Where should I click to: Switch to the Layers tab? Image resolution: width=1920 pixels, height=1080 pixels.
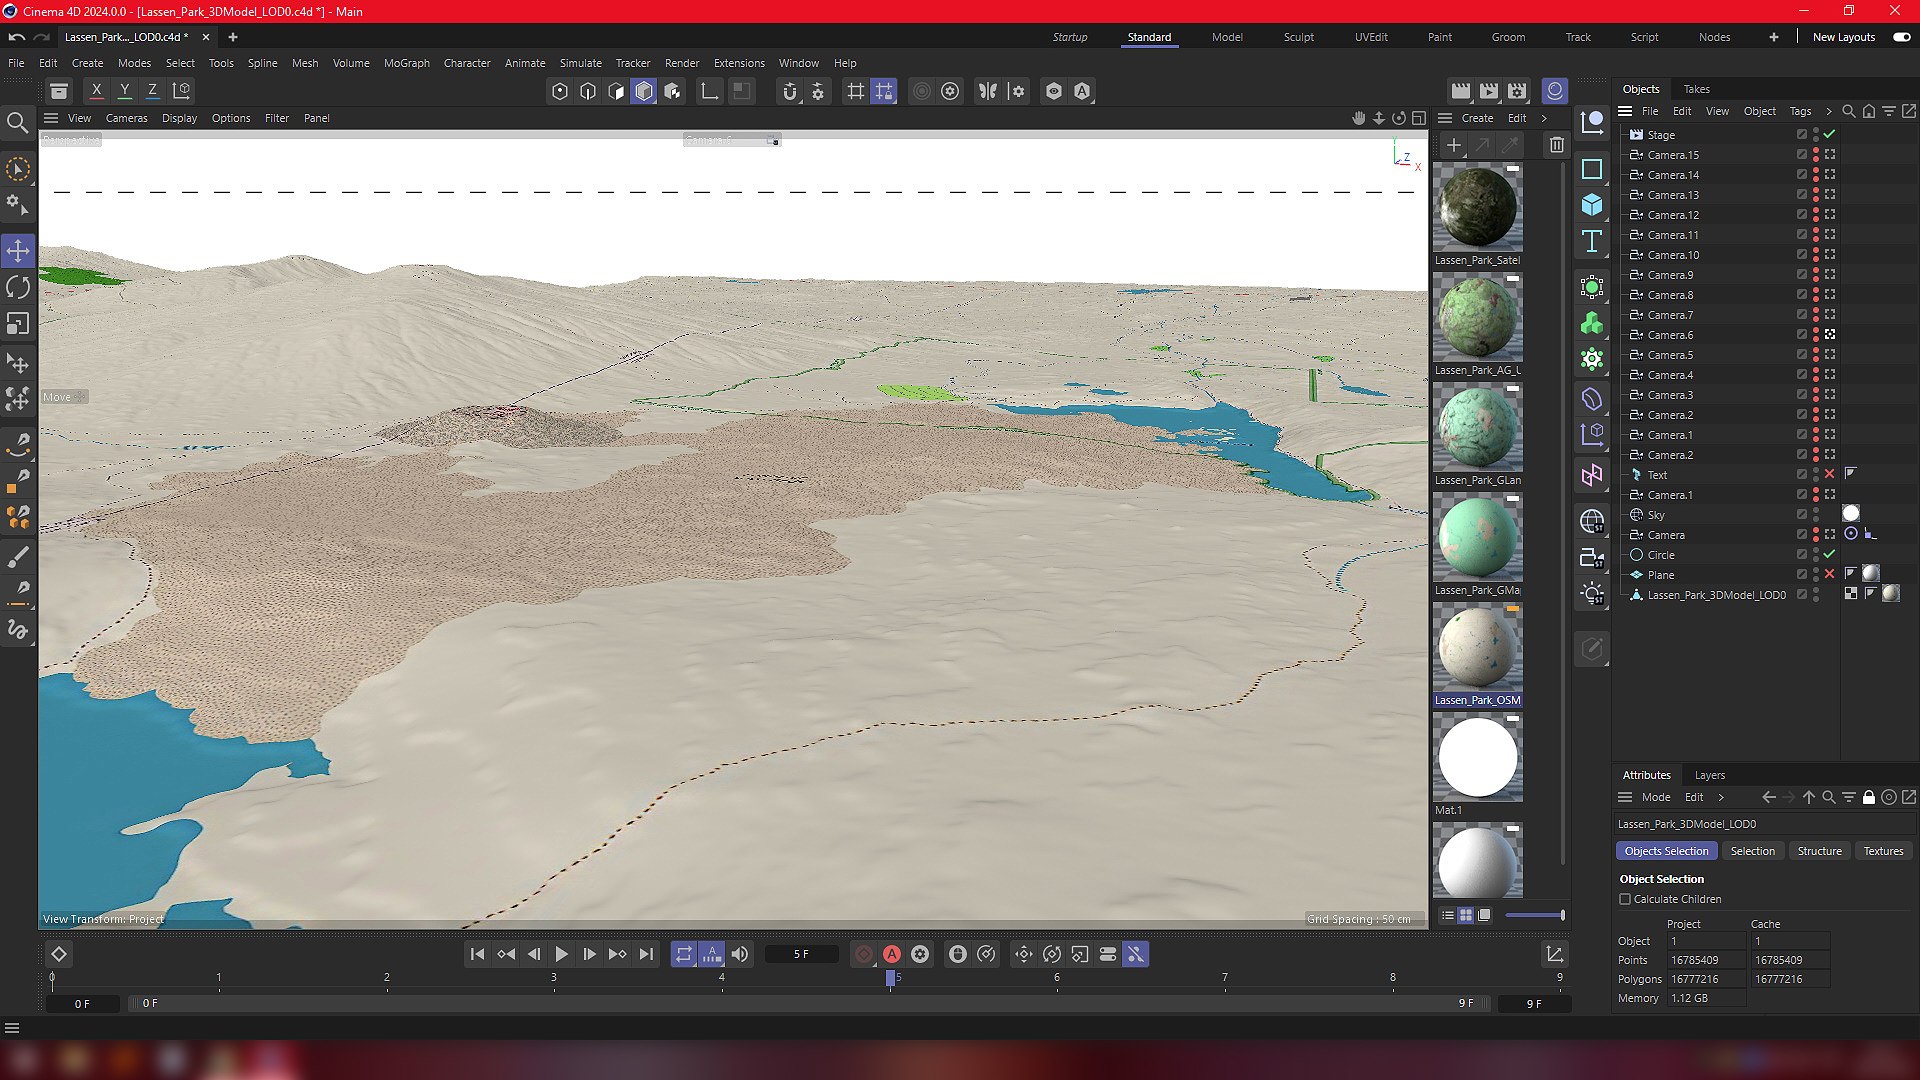(1710, 775)
